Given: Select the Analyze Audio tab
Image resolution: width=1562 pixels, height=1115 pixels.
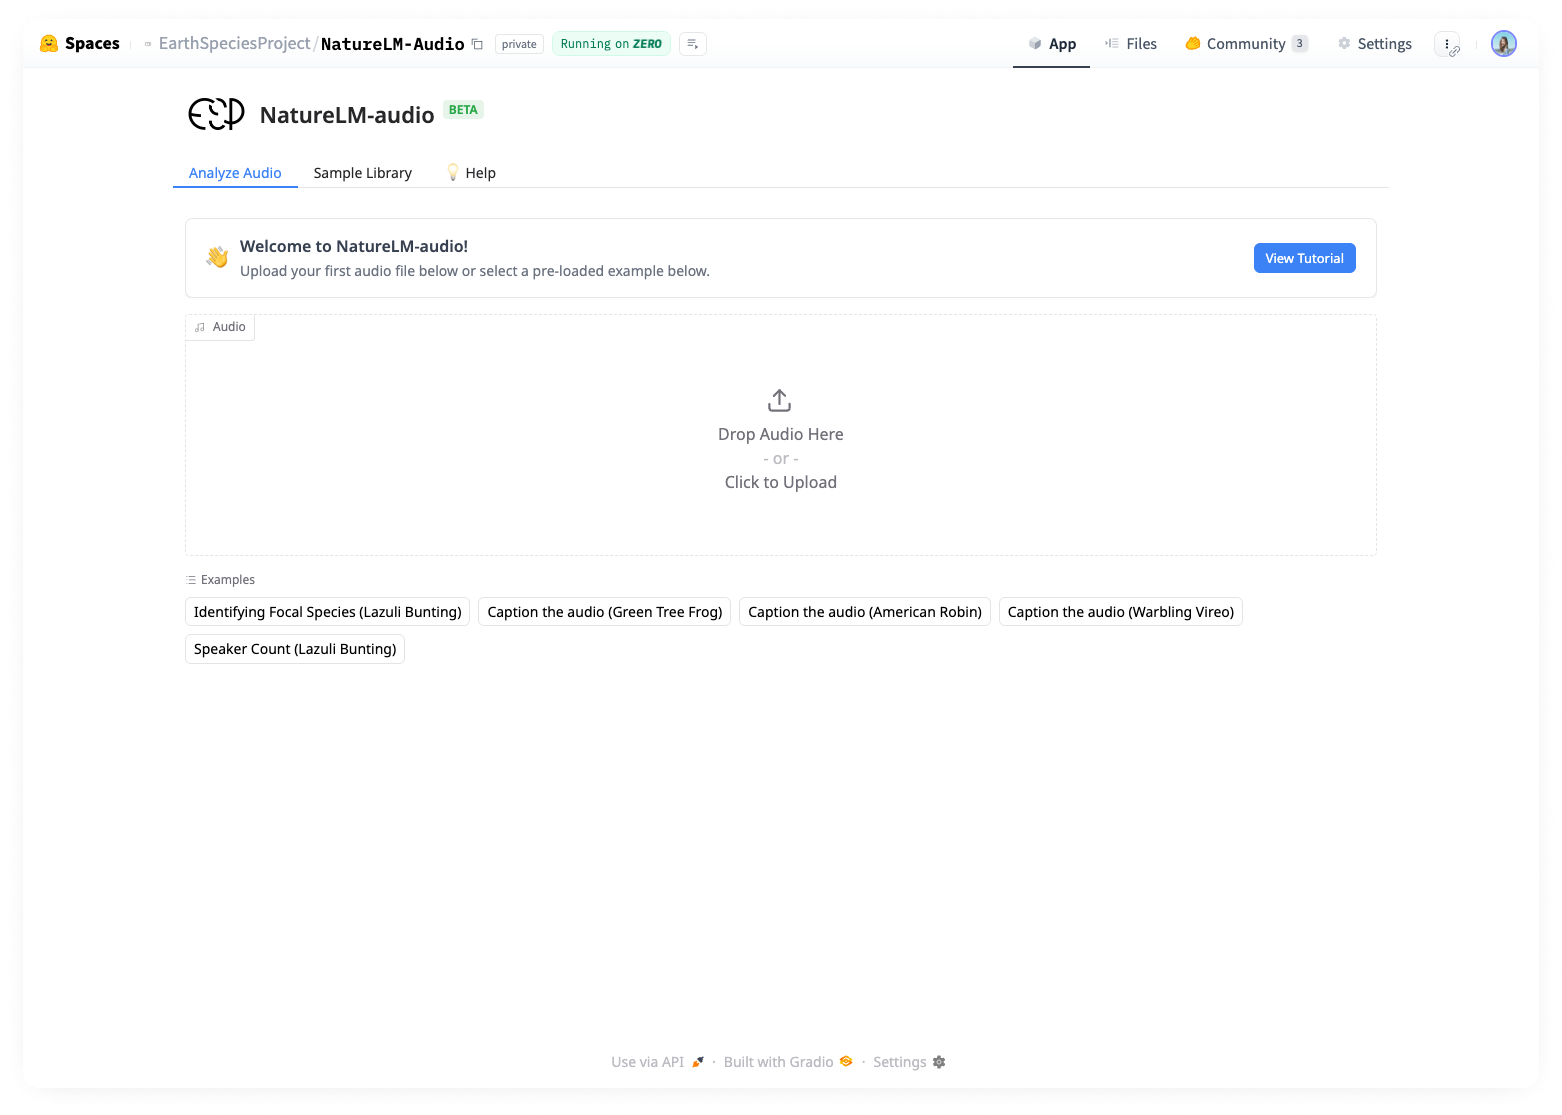Looking at the screenshot, I should click(235, 173).
